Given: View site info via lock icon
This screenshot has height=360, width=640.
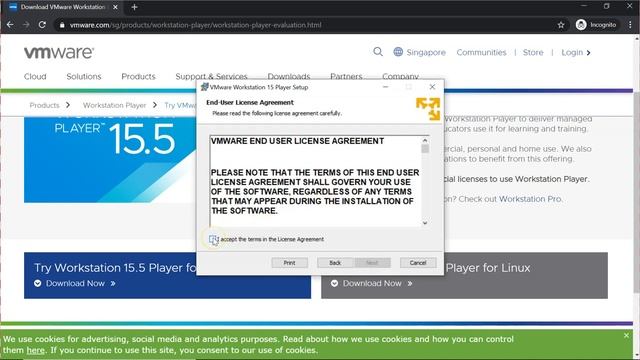Looking at the screenshot, I should pyautogui.click(x=62, y=25).
